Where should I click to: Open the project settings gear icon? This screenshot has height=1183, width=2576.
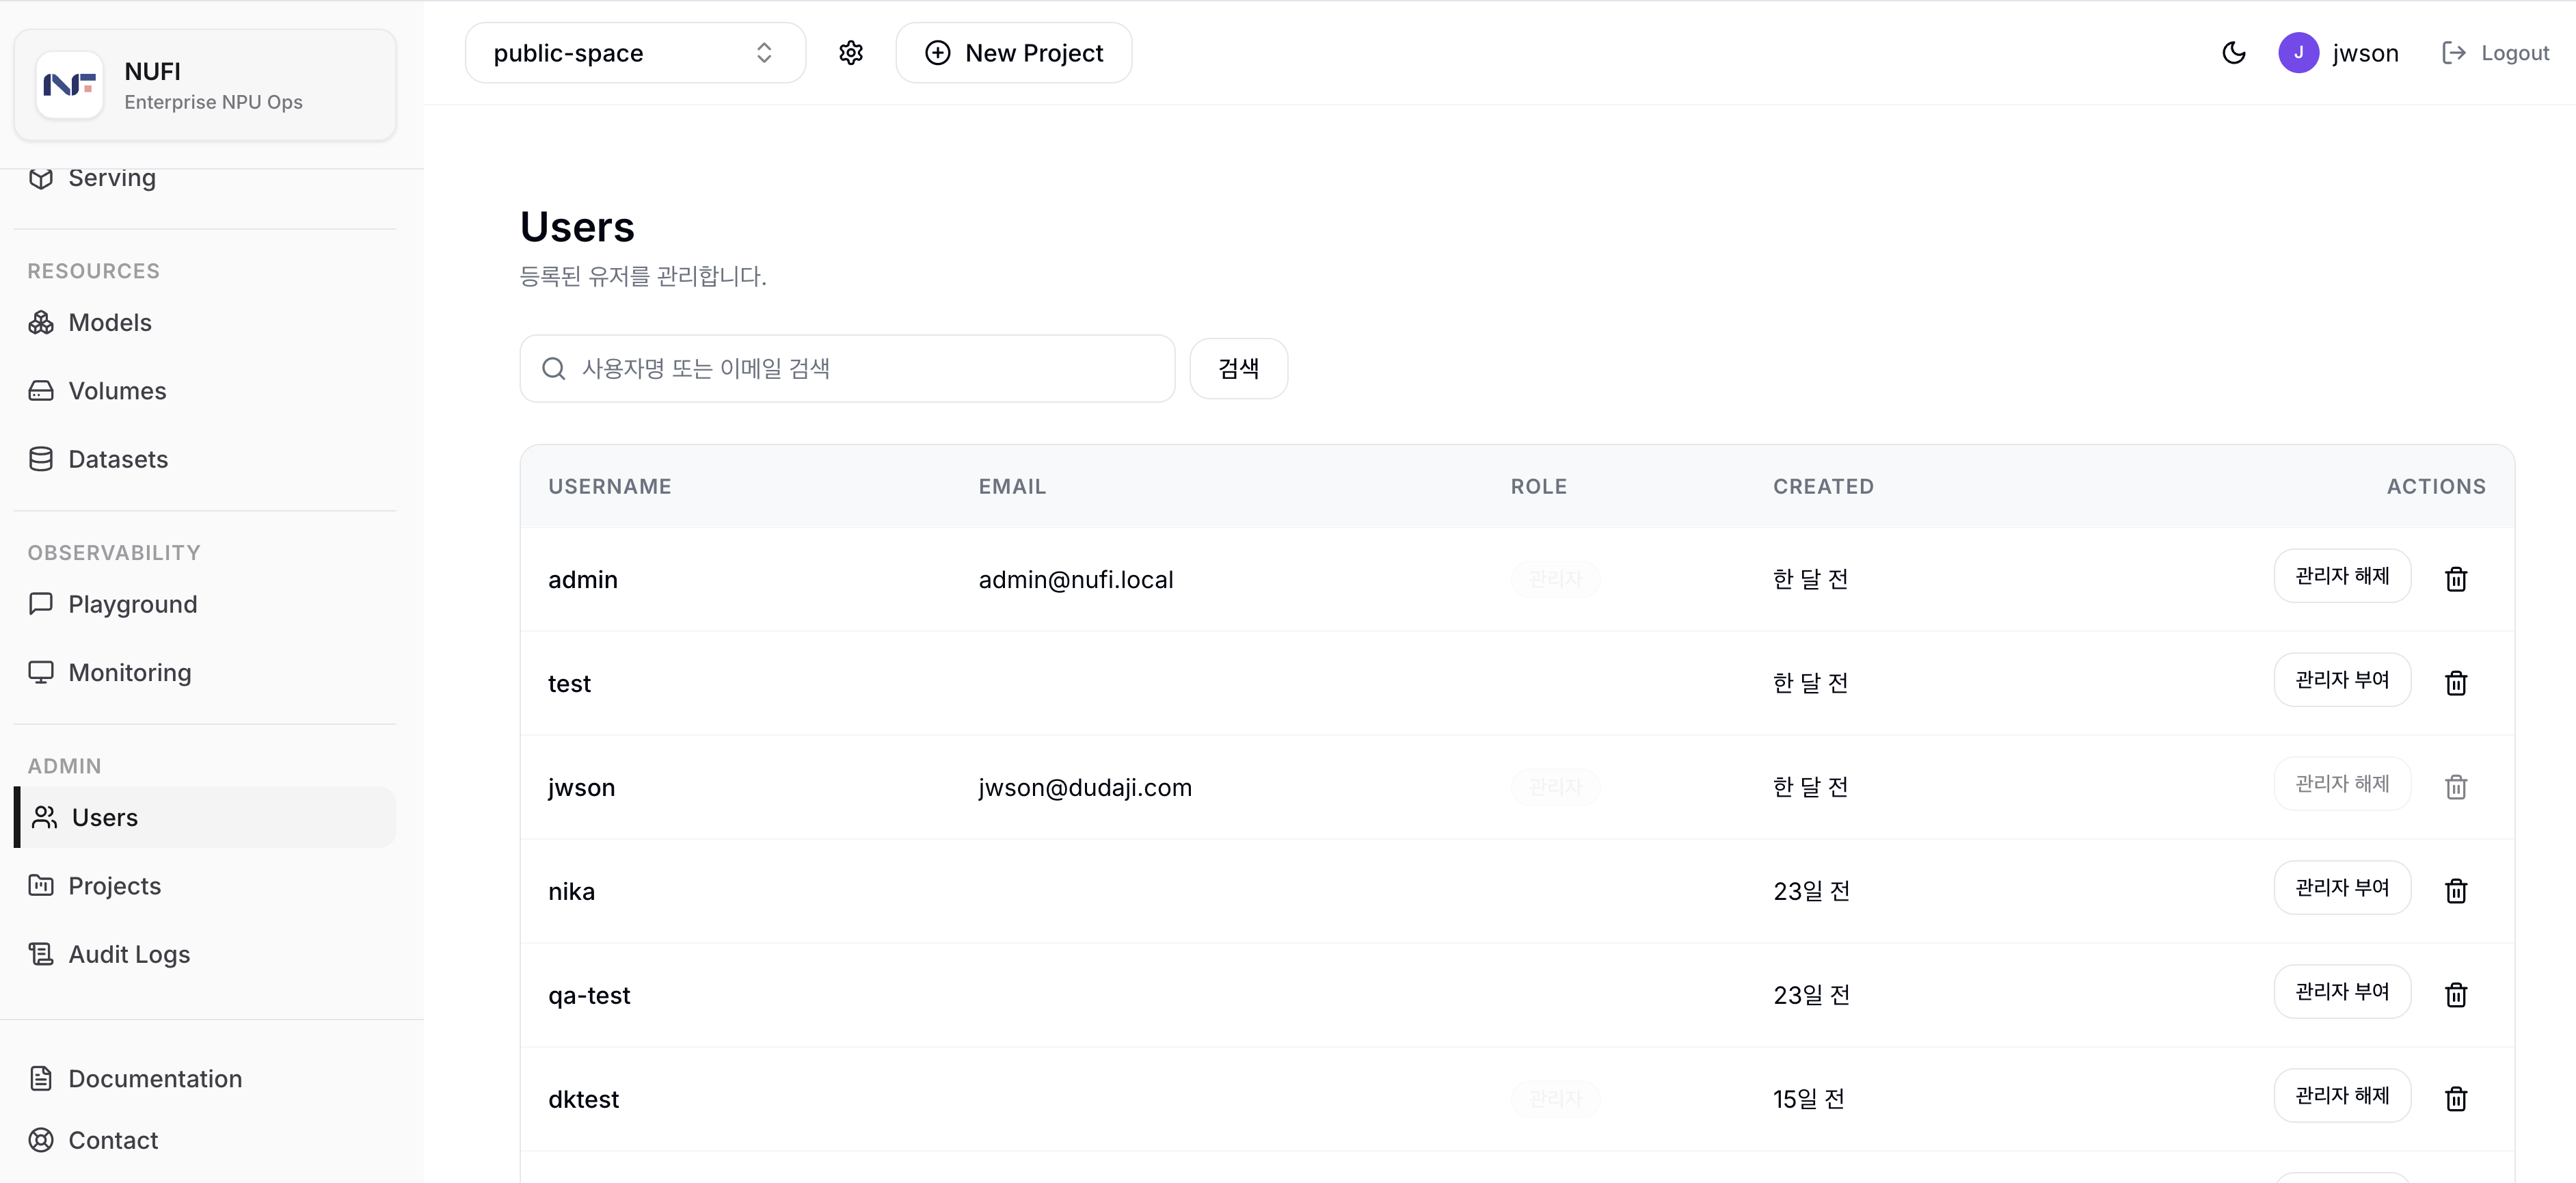[x=851, y=53]
